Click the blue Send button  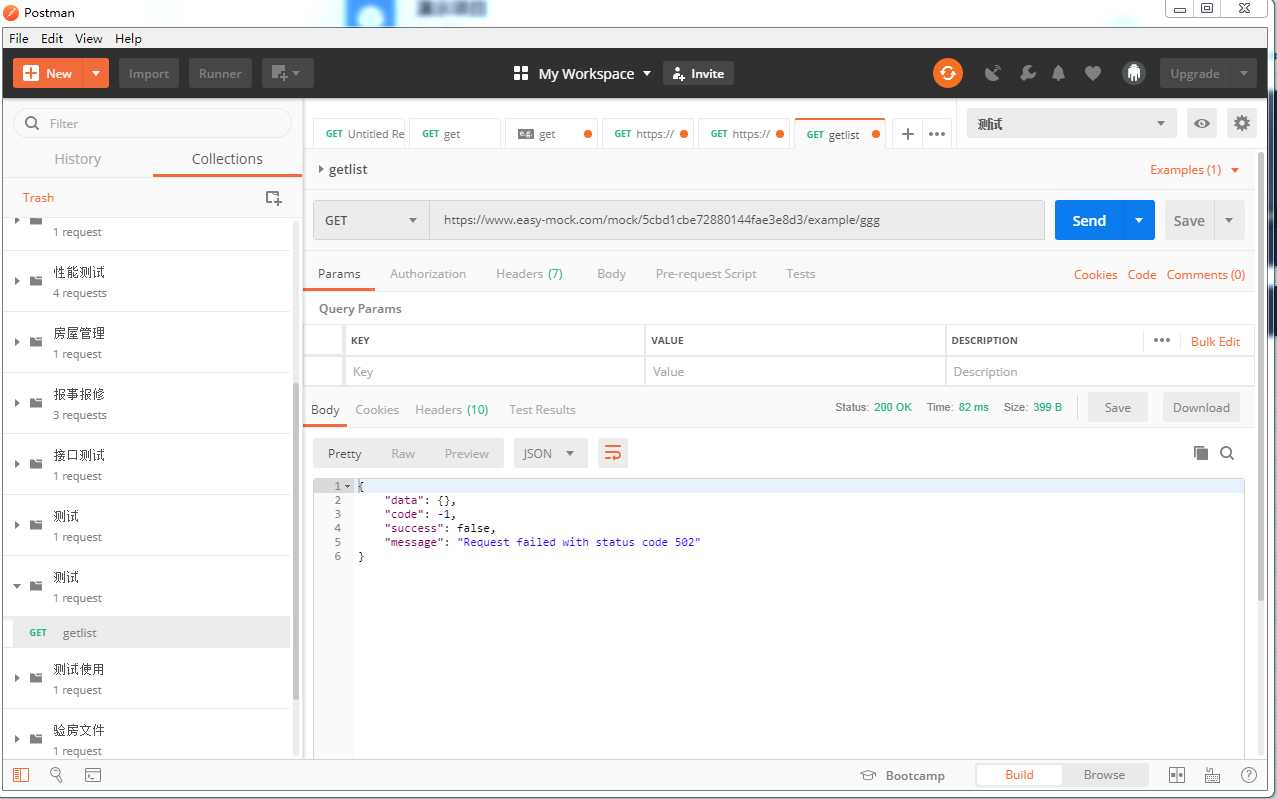tap(1089, 220)
